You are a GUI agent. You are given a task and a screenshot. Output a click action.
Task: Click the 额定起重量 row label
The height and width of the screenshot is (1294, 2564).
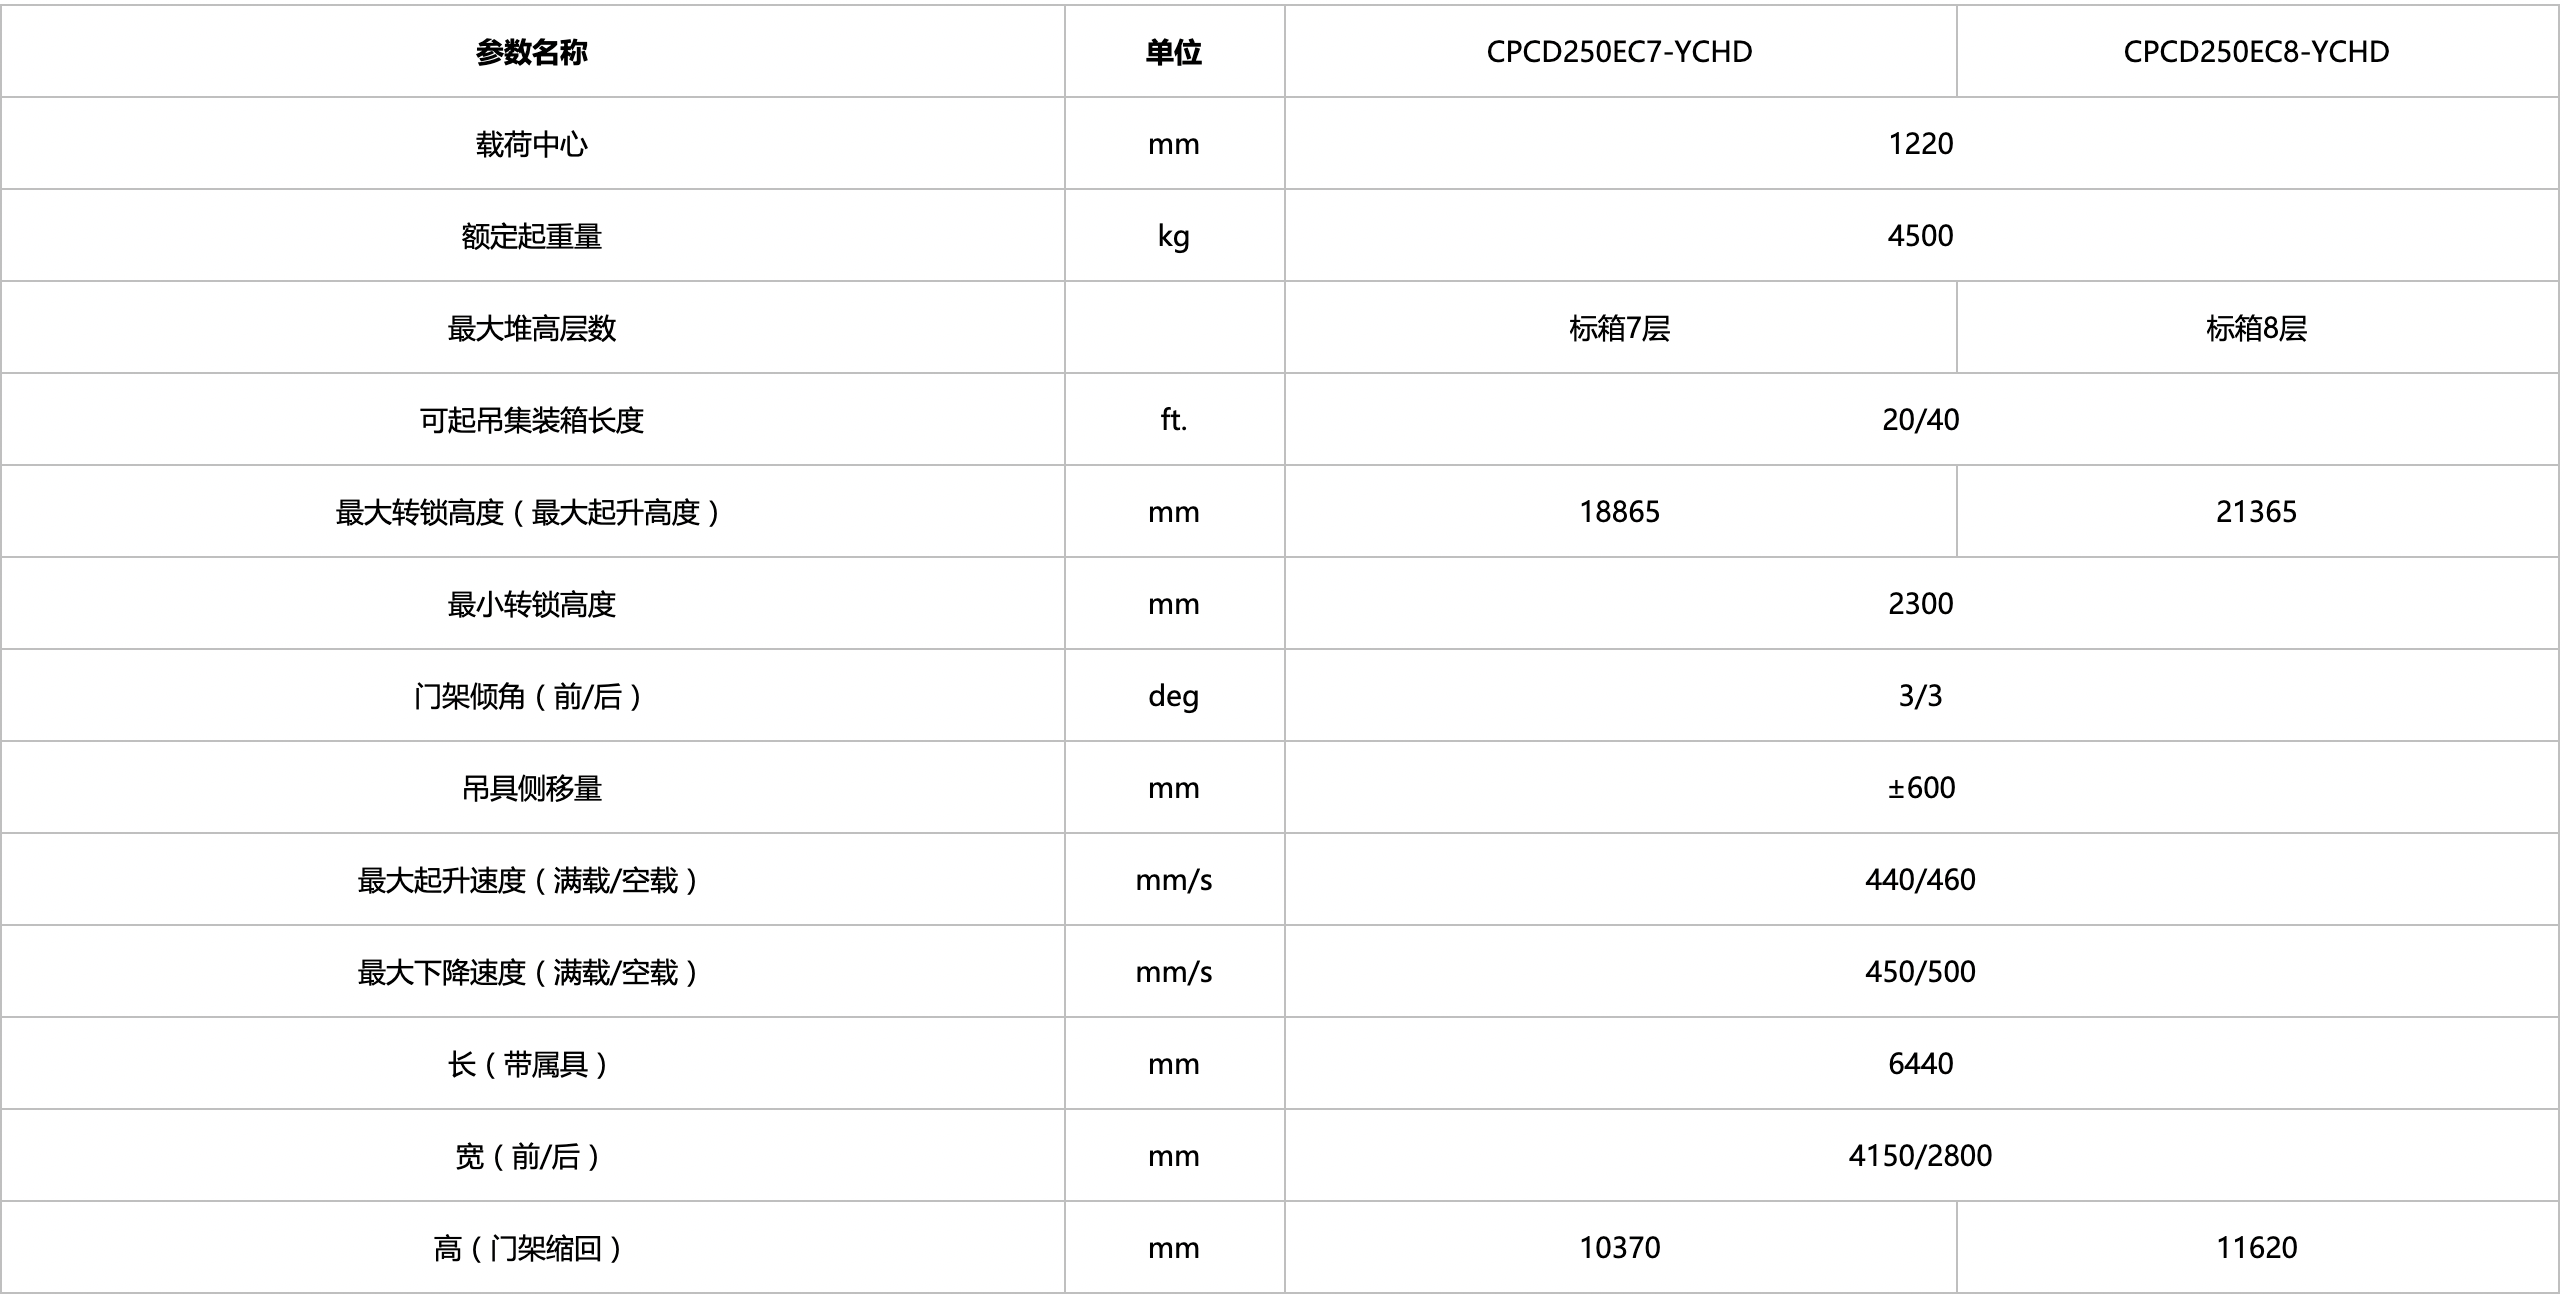(531, 236)
